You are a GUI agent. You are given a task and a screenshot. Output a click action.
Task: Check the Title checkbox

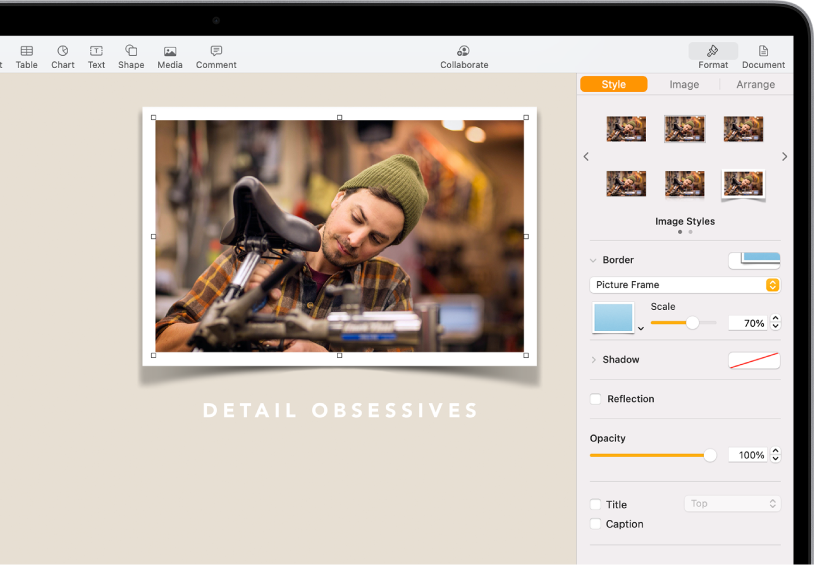[x=596, y=505]
